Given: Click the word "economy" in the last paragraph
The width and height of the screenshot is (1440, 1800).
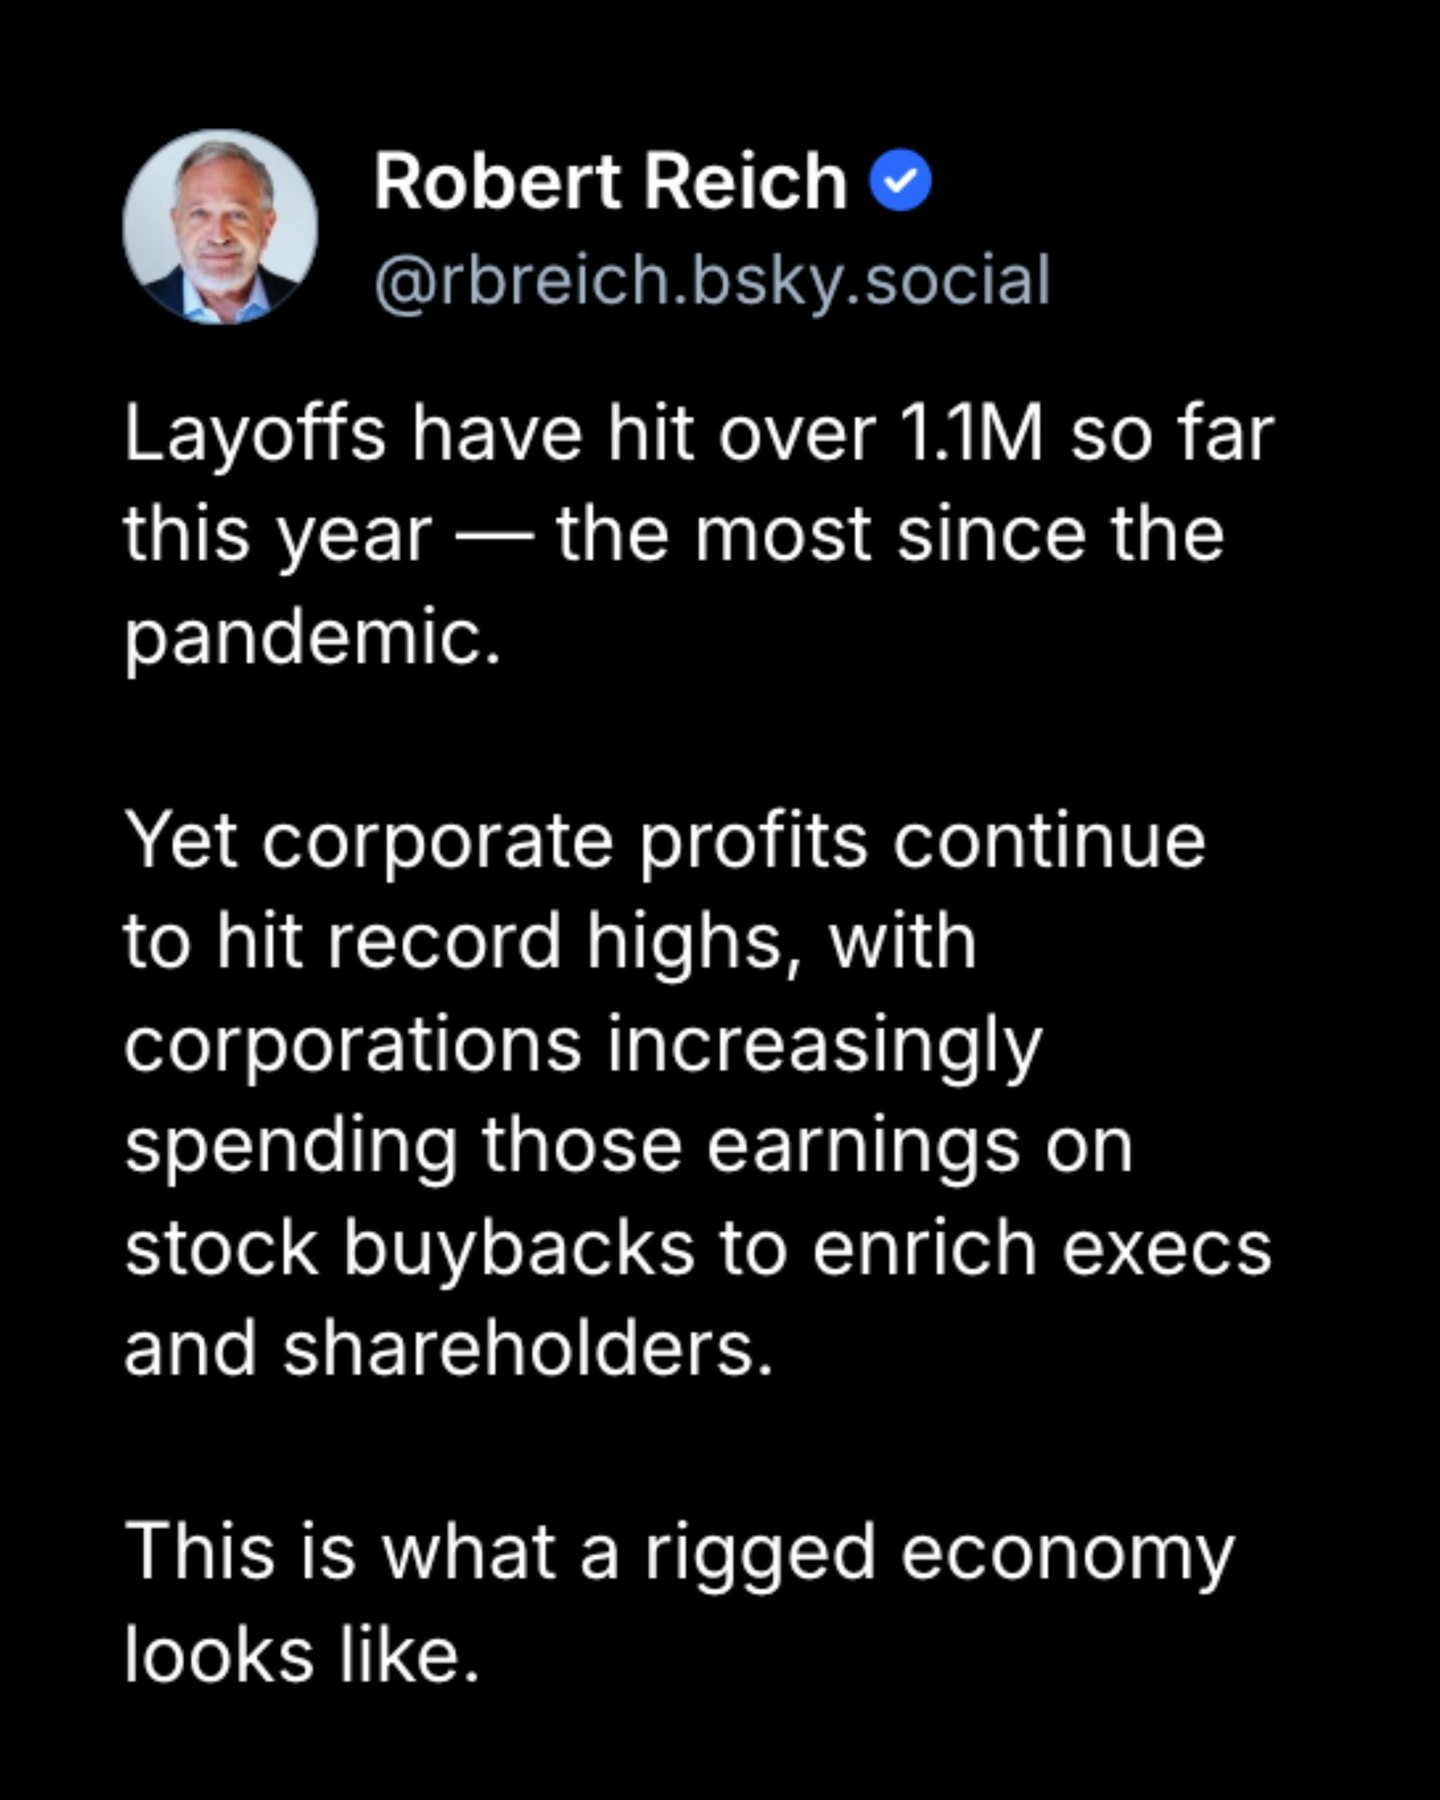Looking at the screenshot, I should (1067, 1554).
